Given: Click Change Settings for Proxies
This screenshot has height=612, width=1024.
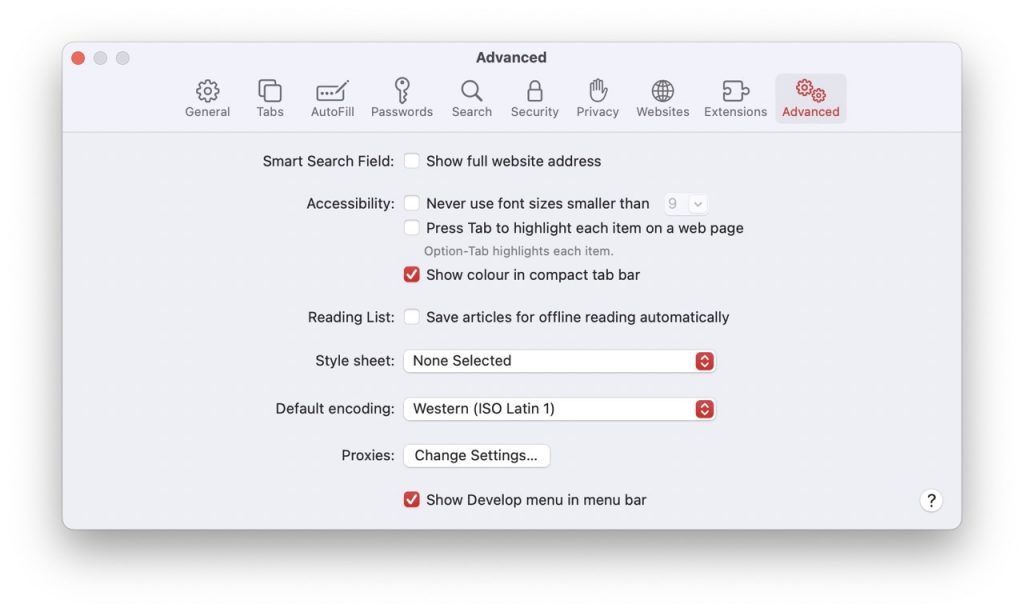Looking at the screenshot, I should (x=476, y=455).
